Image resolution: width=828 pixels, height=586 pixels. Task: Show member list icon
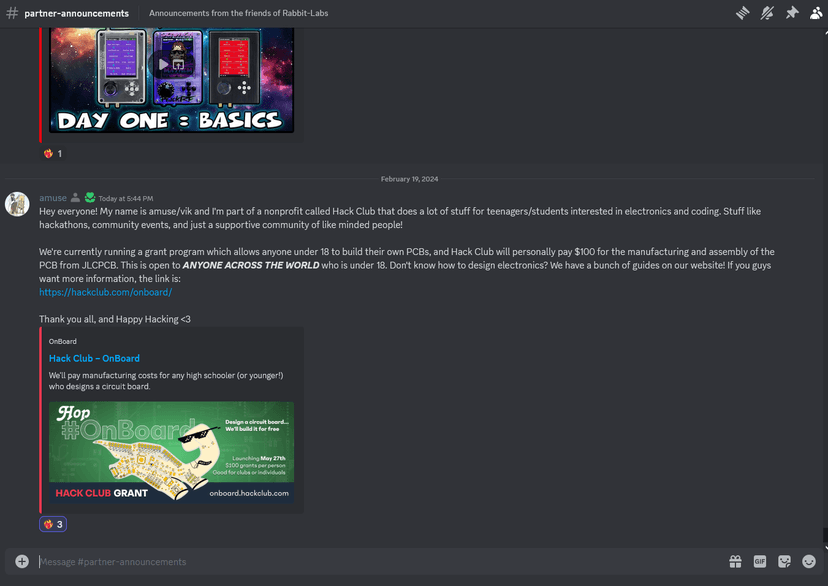point(816,13)
